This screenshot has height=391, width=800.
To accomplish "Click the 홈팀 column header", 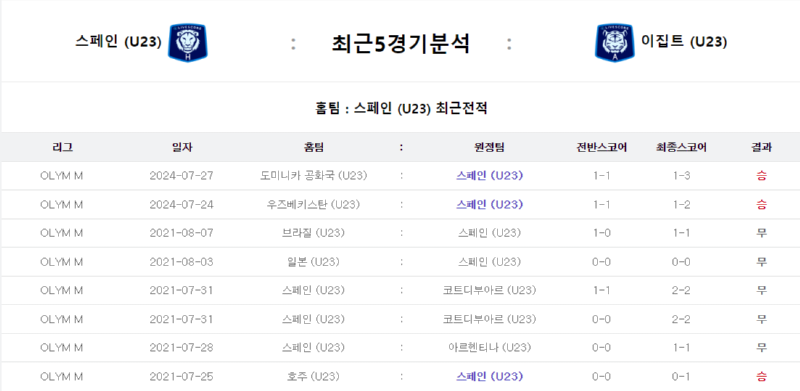I will coord(313,148).
